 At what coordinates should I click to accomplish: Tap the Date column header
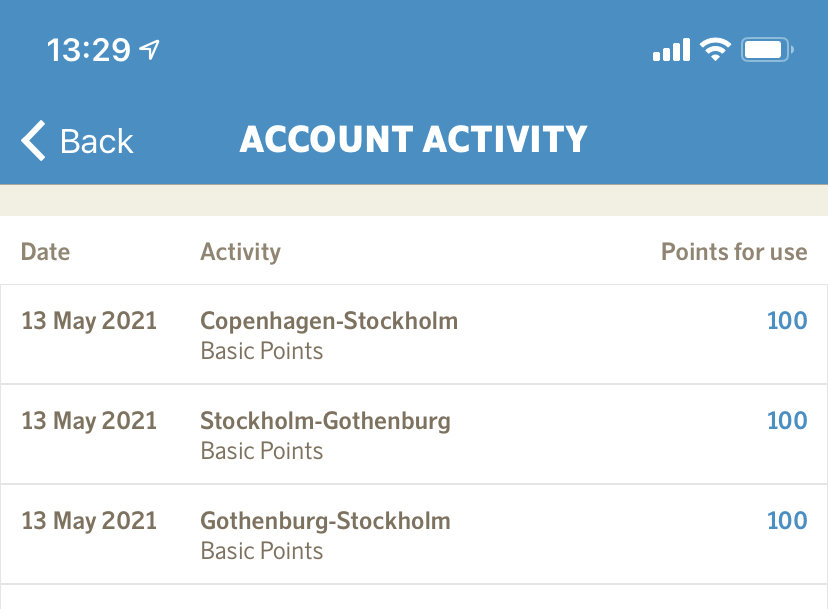click(x=45, y=251)
